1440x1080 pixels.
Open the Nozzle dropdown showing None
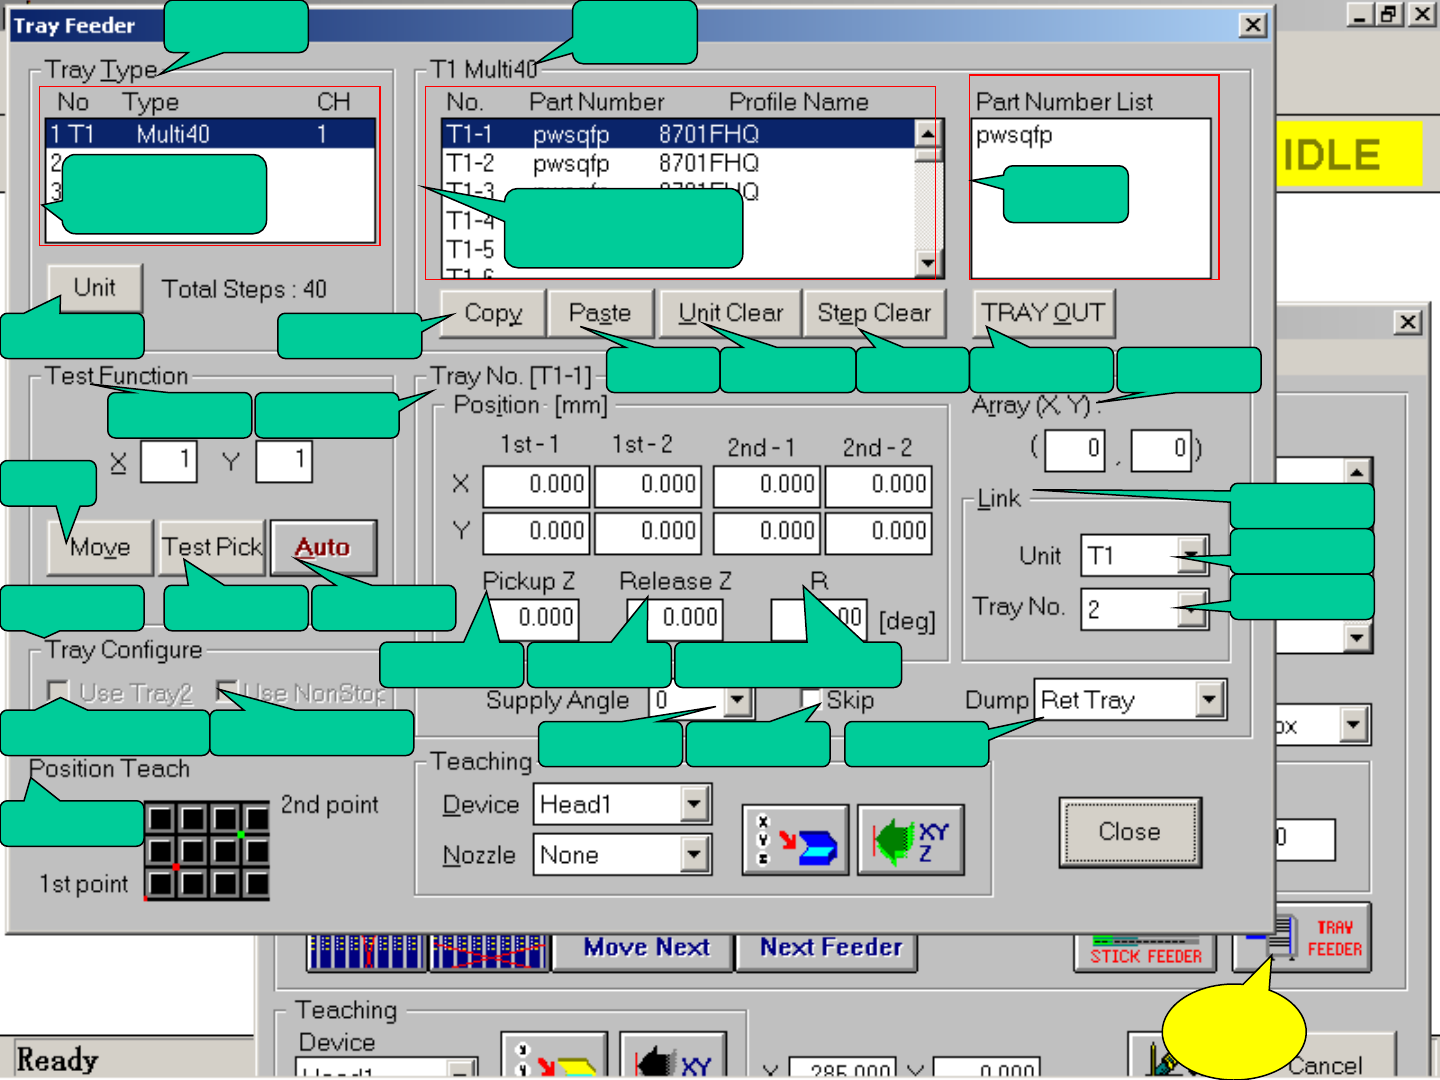coord(695,855)
